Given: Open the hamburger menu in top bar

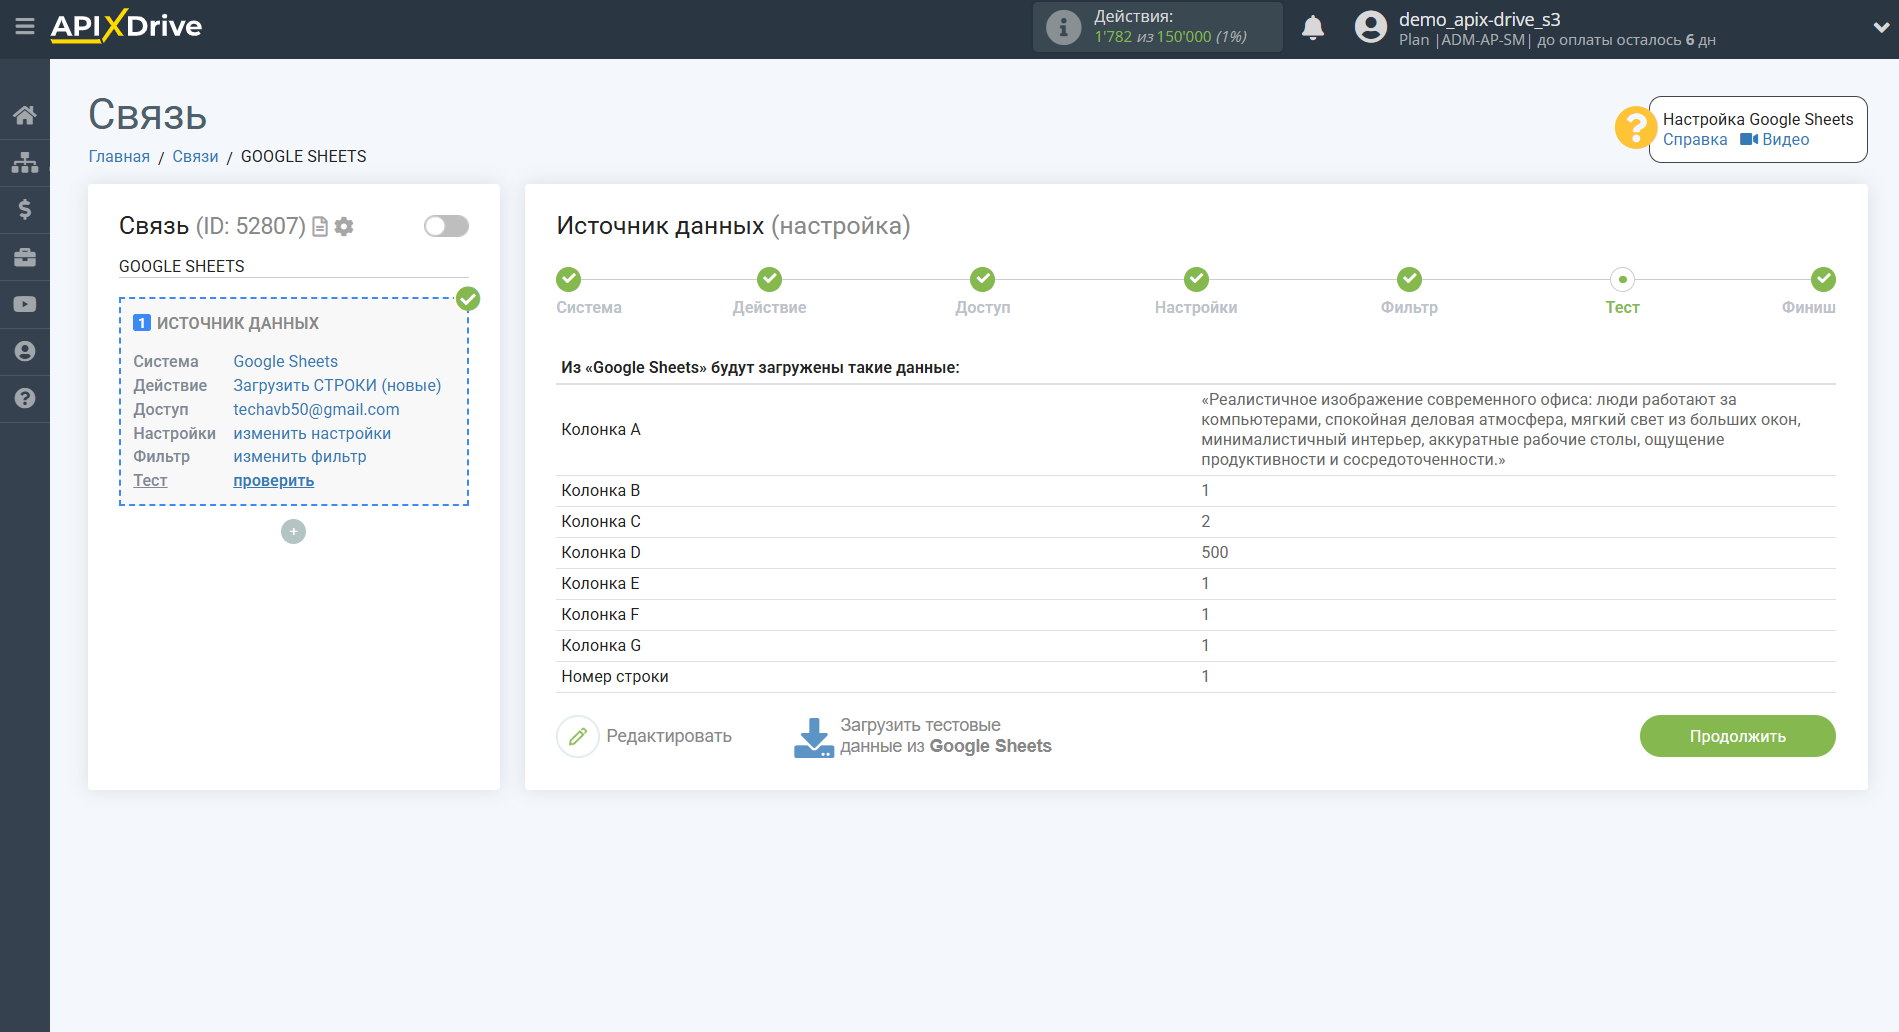Looking at the screenshot, I should (25, 27).
